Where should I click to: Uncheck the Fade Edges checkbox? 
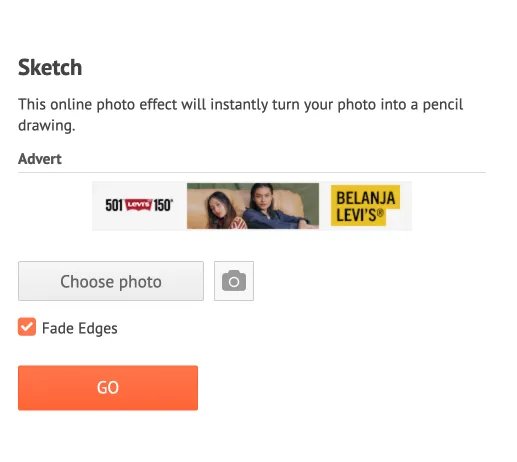27,327
